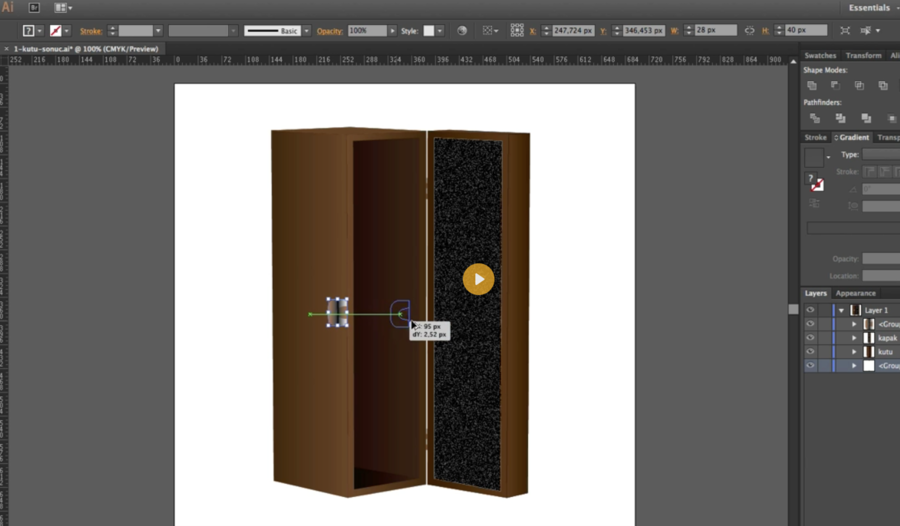Switch to the Layers panel tab
Screen dimensions: 900x526
tap(815, 293)
